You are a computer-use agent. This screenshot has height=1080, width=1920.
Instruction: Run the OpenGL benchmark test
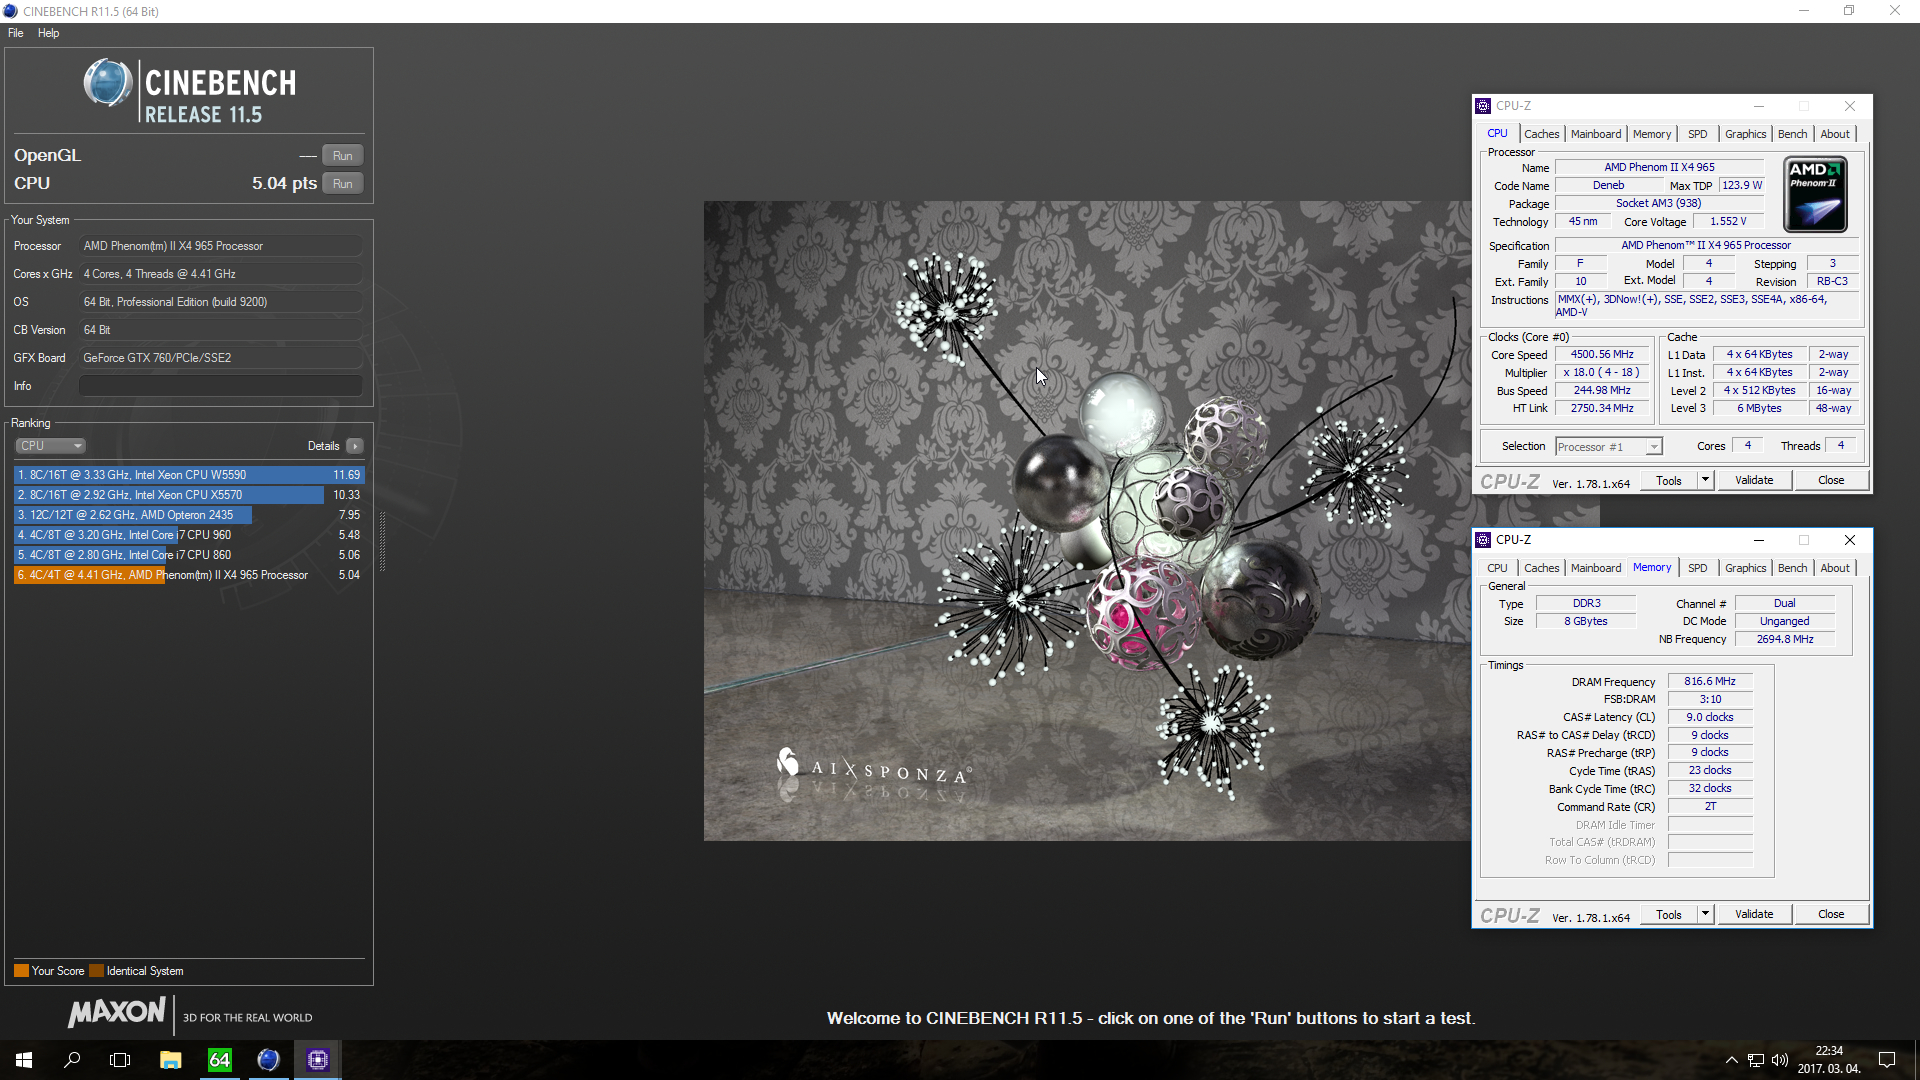click(x=343, y=156)
